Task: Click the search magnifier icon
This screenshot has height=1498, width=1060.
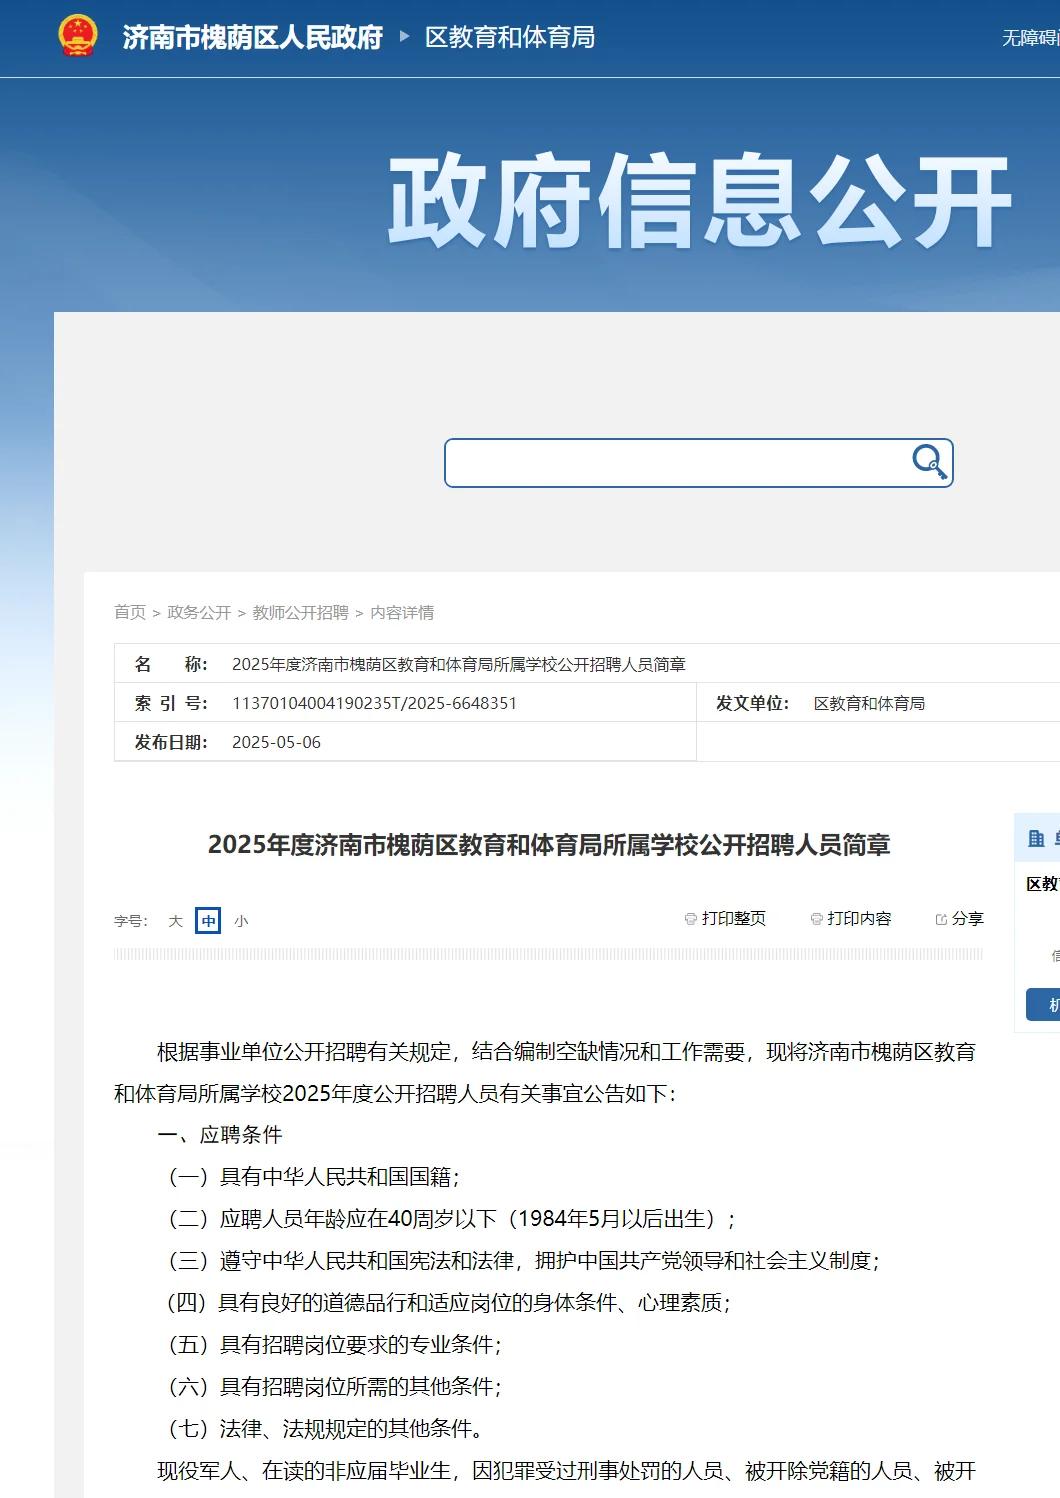Action: (928, 462)
